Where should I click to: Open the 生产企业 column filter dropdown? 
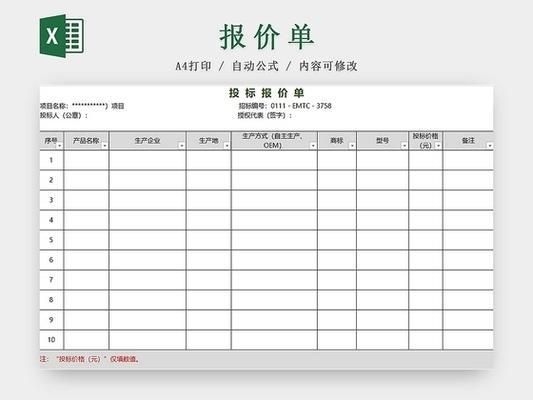pos(182,146)
